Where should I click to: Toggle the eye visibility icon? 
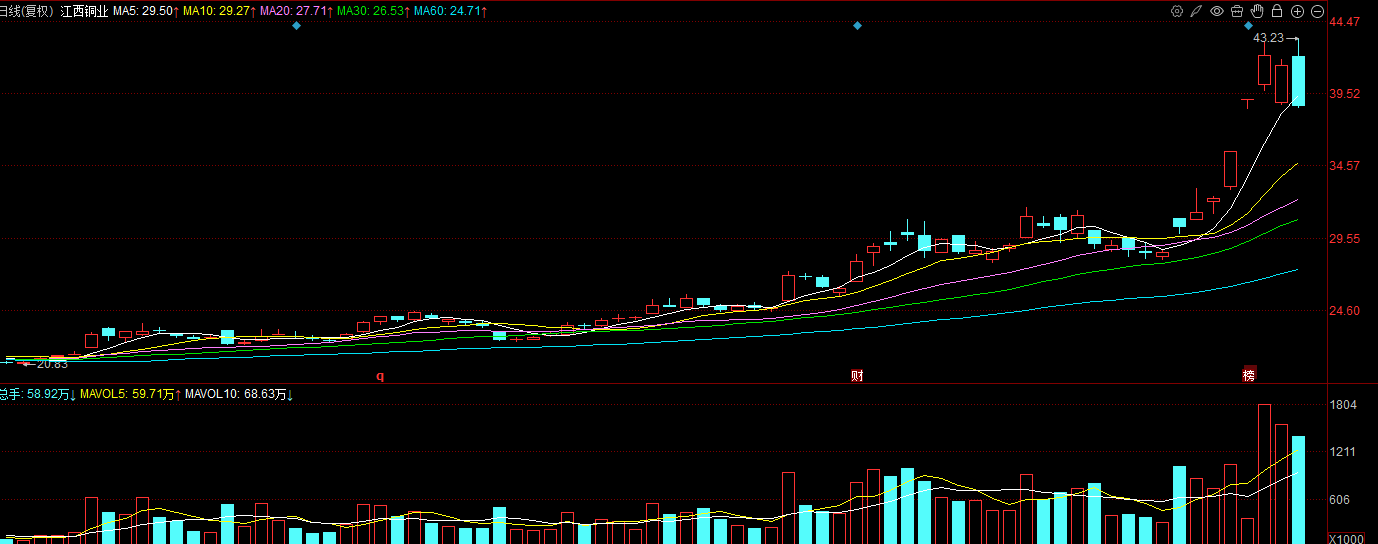(x=1217, y=11)
